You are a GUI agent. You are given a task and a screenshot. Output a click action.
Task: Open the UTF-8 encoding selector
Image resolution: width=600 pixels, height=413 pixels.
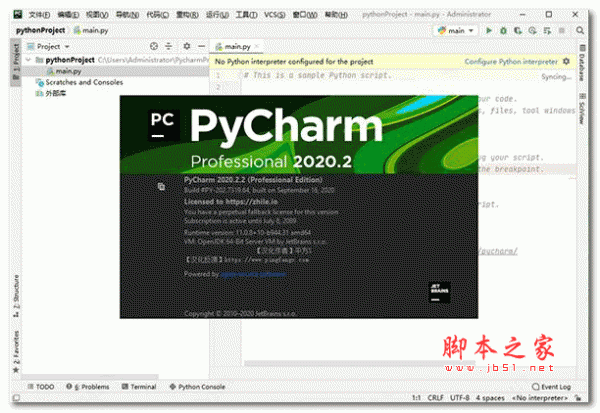460,398
